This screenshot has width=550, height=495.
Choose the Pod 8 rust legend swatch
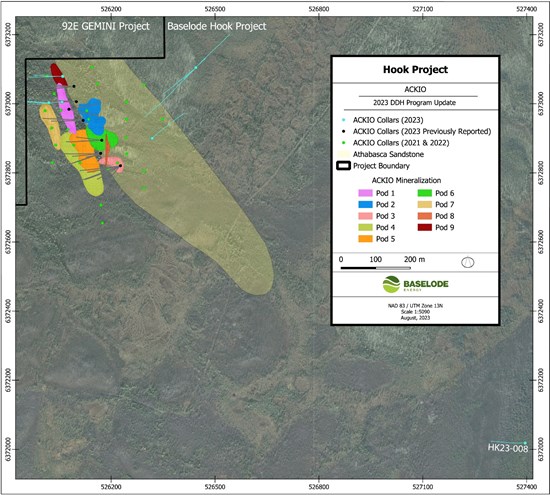(424, 216)
